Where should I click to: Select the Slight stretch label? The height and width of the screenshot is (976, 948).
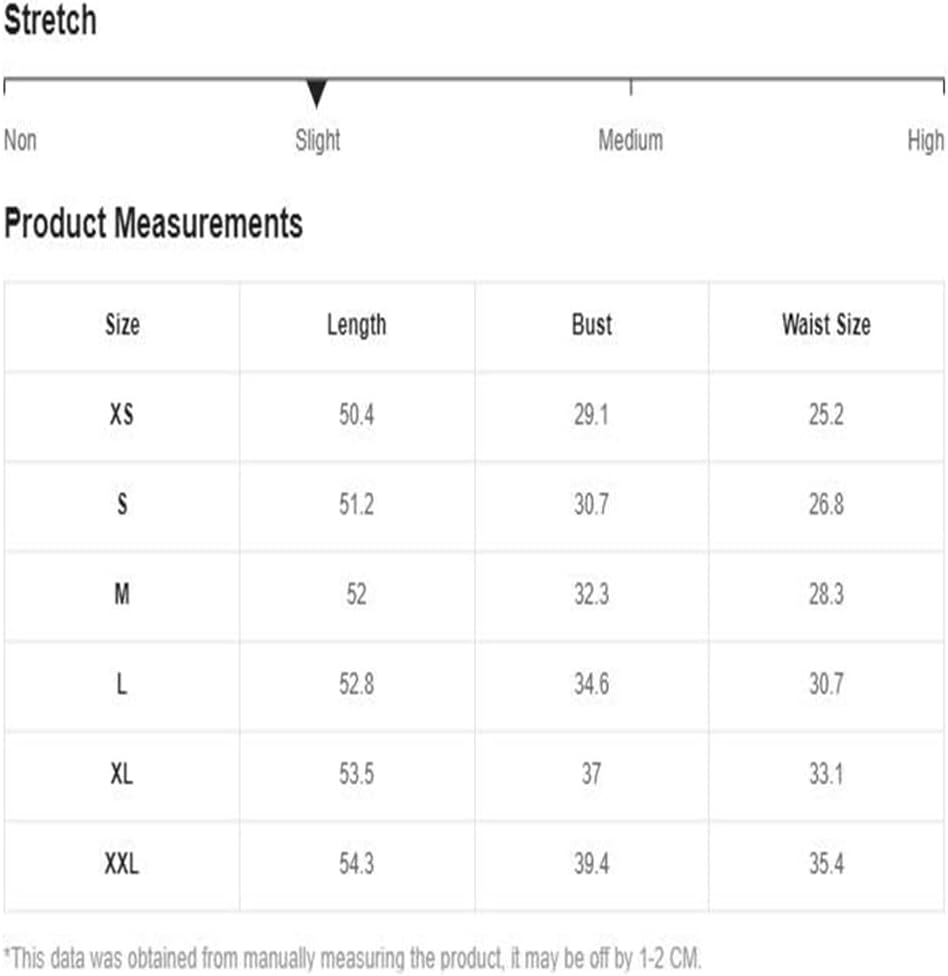[317, 141]
